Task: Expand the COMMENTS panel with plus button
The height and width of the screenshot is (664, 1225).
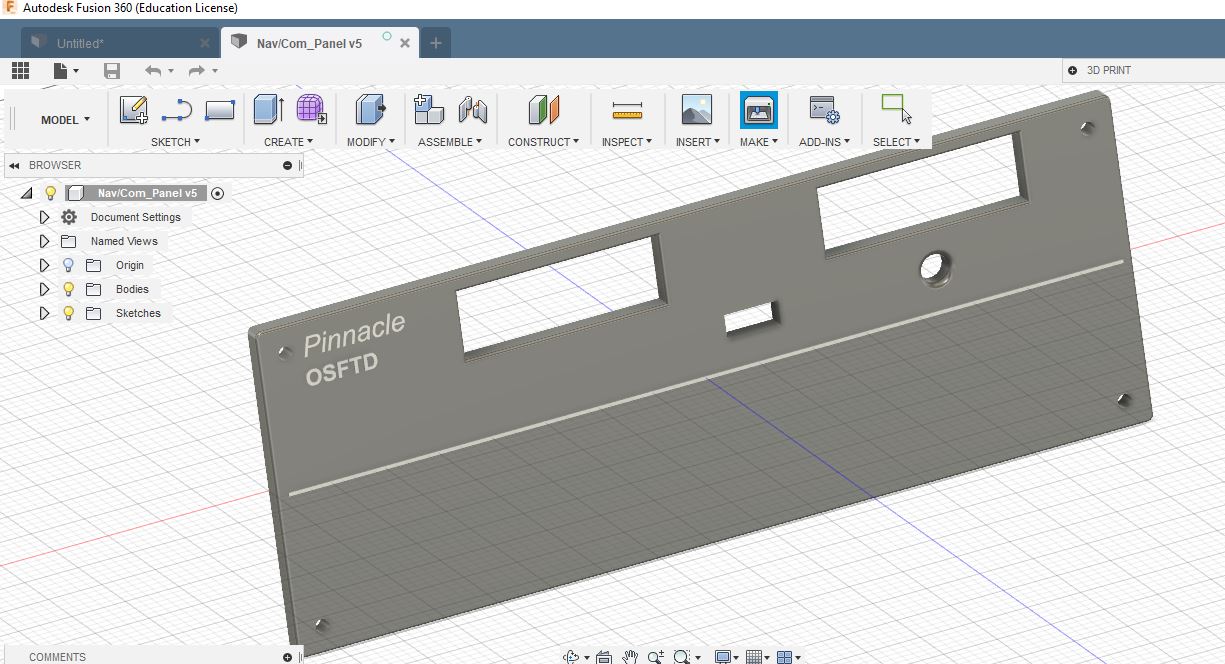Action: [x=288, y=657]
